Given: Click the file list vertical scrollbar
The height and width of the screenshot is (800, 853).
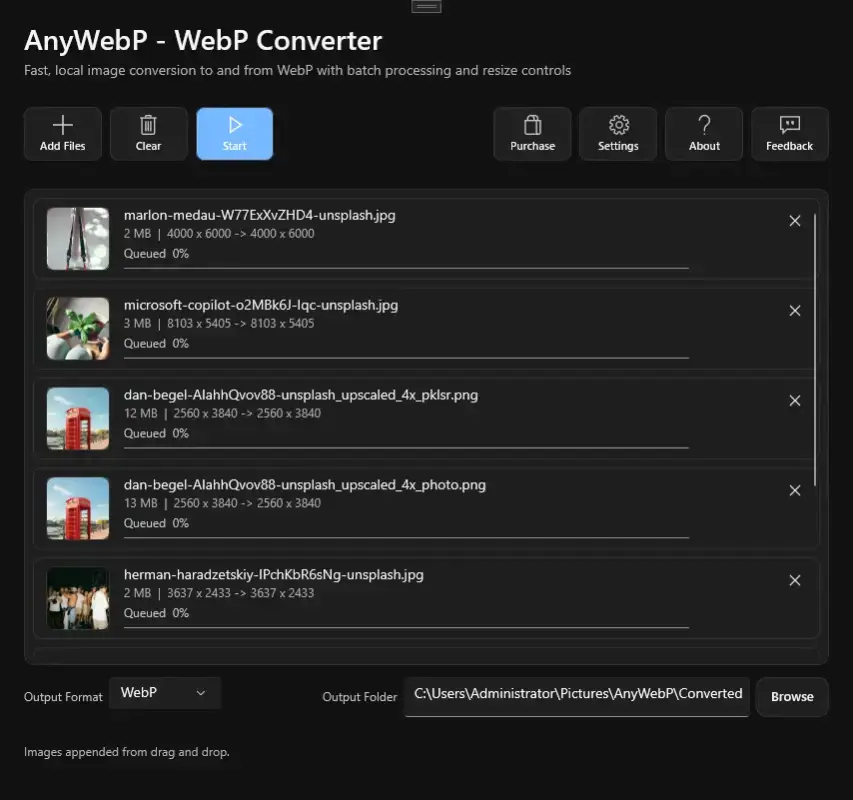Looking at the screenshot, I should click(815, 350).
